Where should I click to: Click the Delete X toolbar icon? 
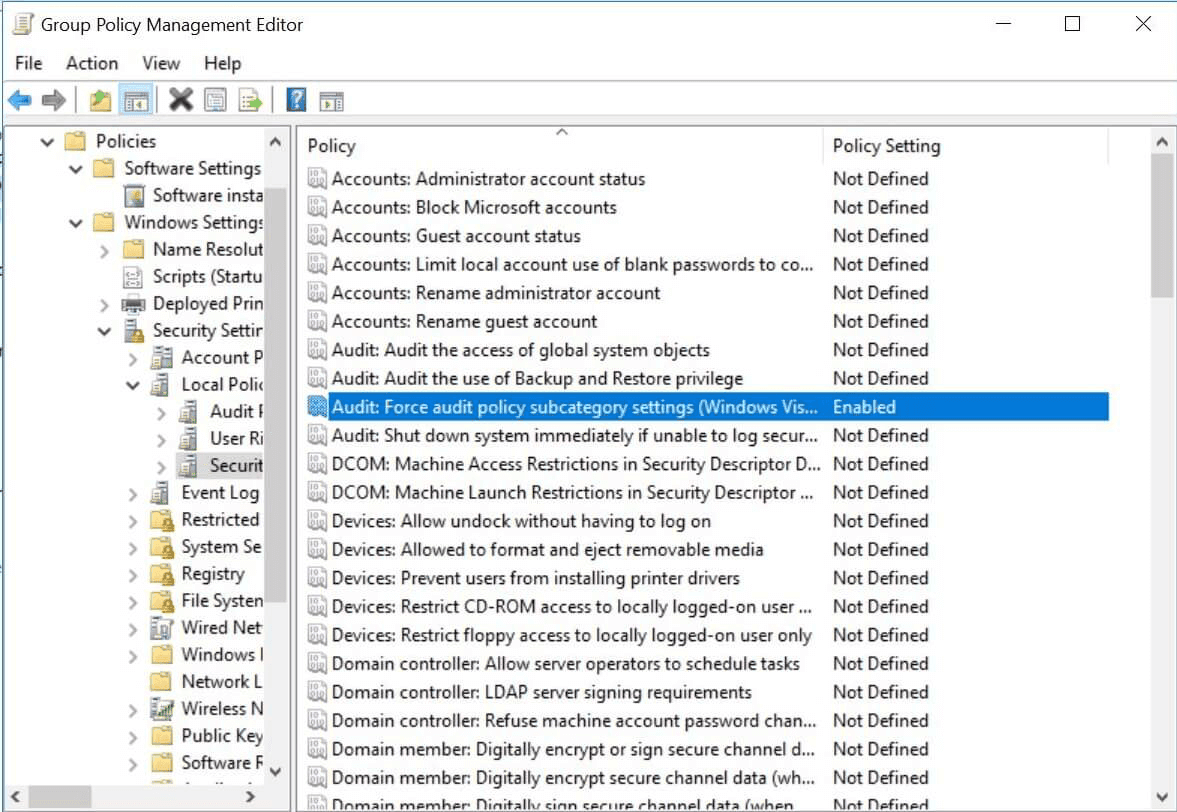click(x=181, y=100)
